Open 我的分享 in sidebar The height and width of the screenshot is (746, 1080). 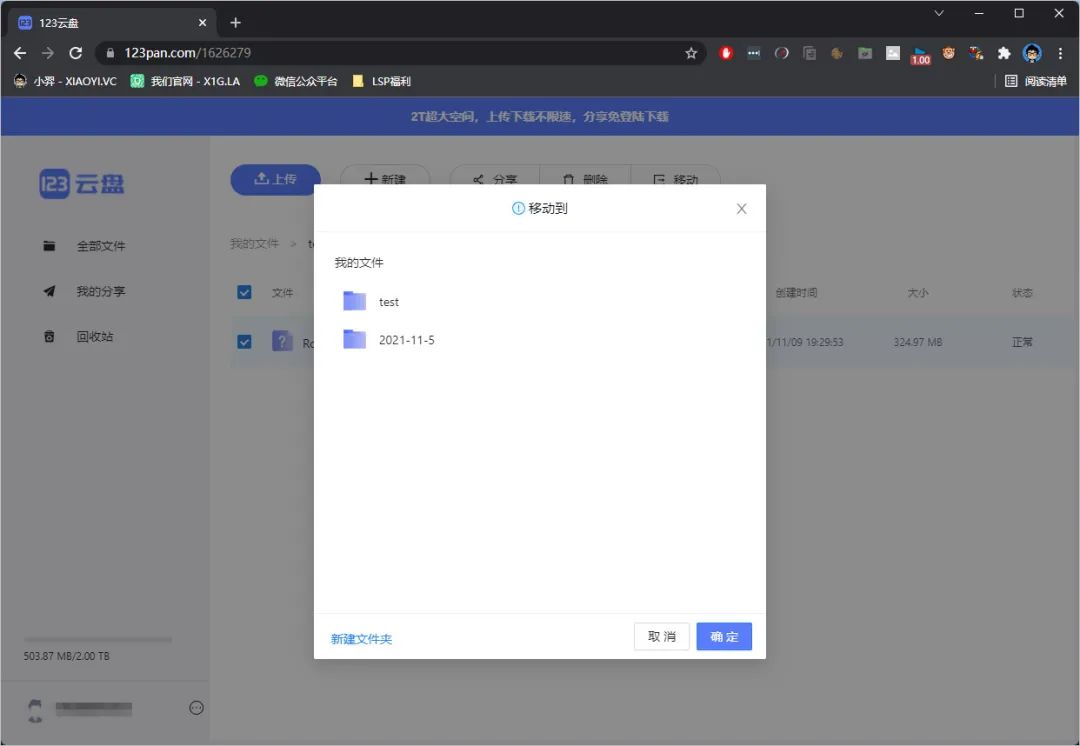coord(100,291)
